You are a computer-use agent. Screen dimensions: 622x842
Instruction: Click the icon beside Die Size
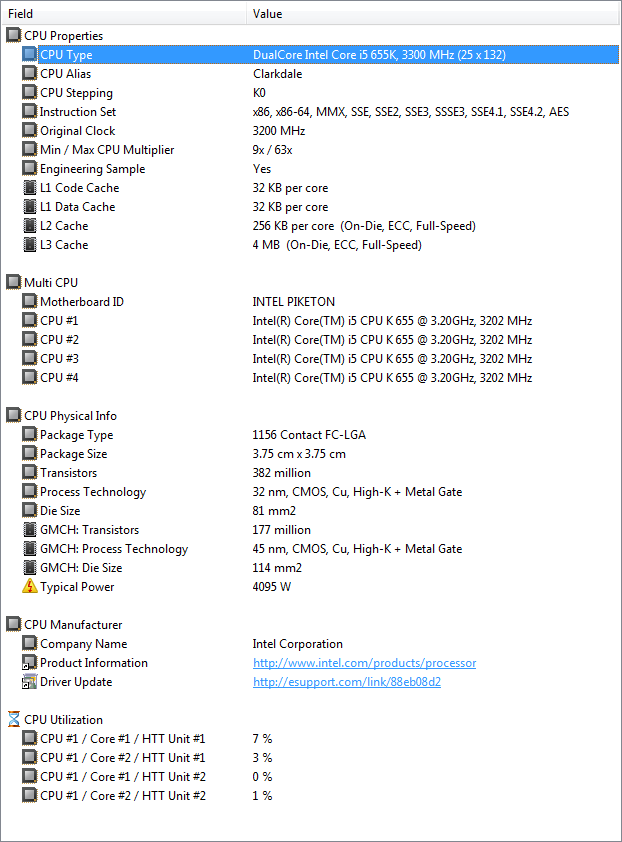[x=30, y=510]
